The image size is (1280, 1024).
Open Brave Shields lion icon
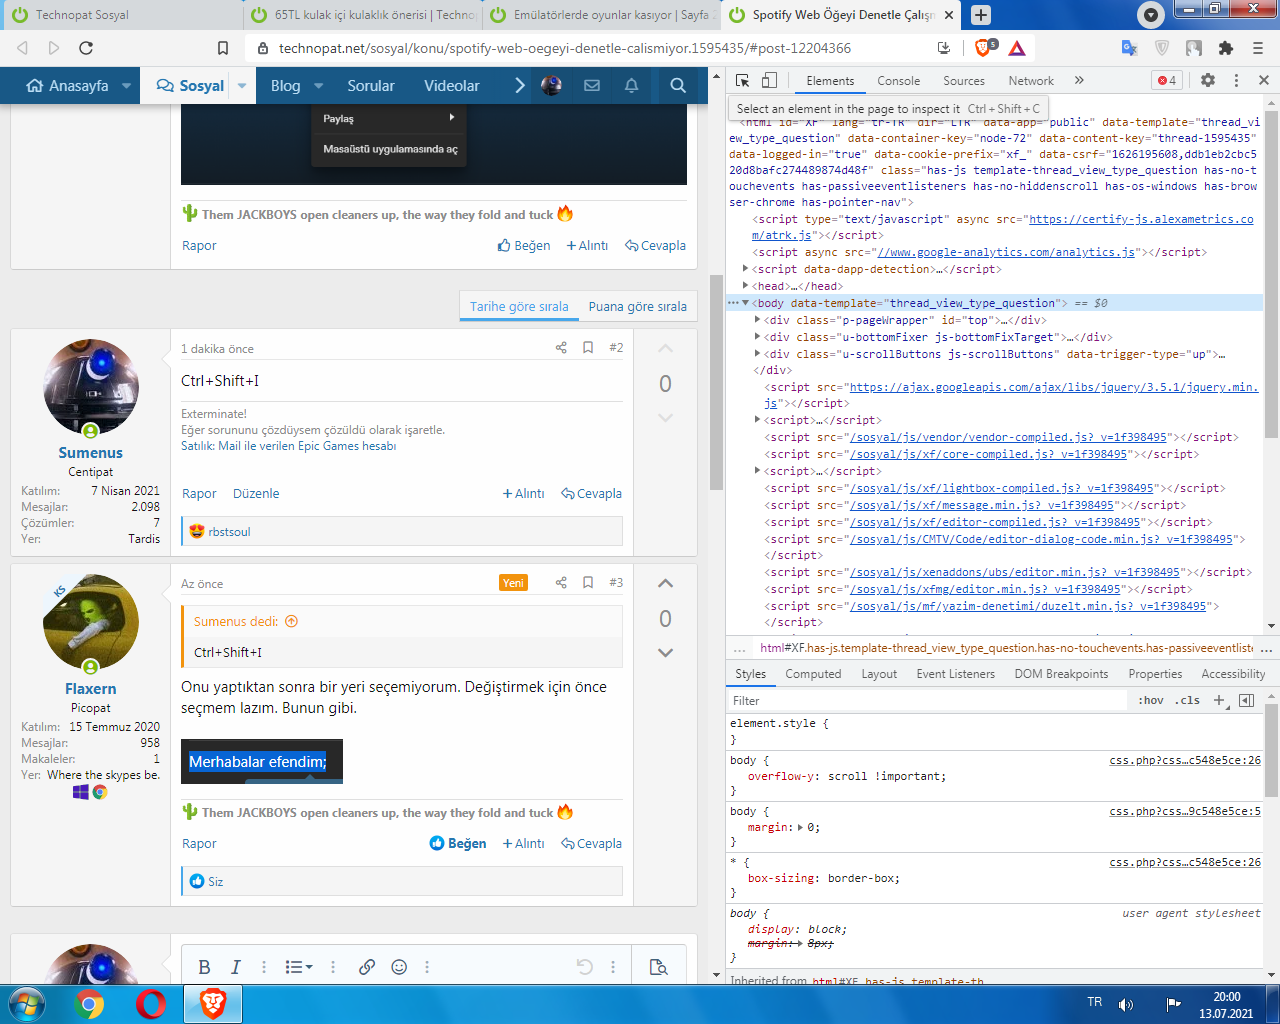982,47
